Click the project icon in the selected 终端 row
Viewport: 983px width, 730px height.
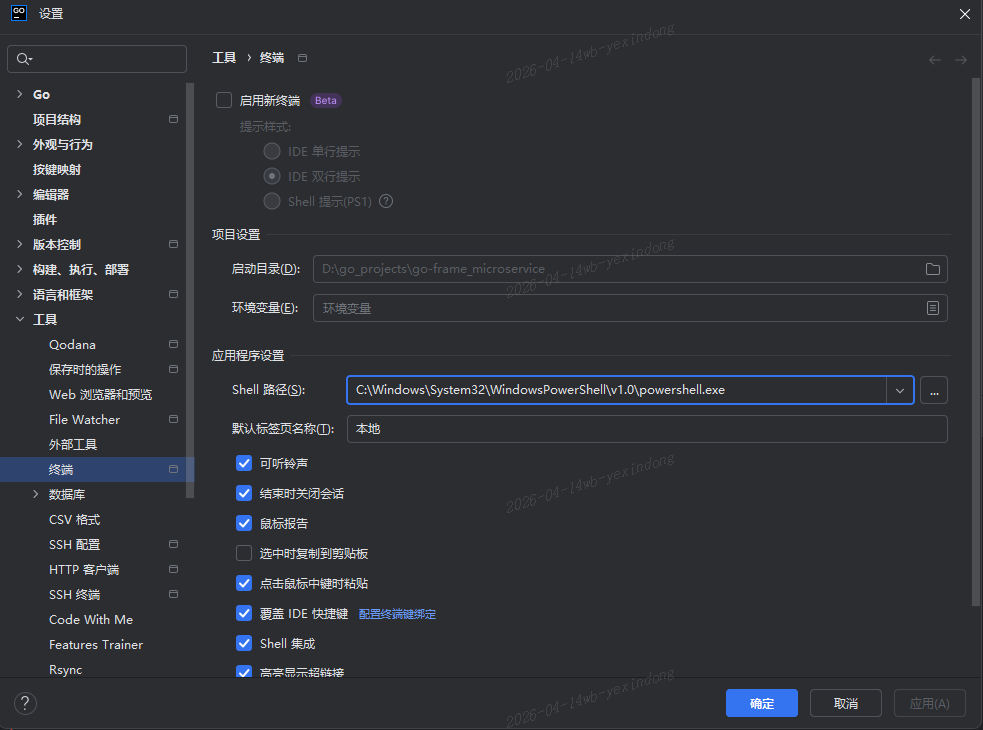click(x=174, y=469)
